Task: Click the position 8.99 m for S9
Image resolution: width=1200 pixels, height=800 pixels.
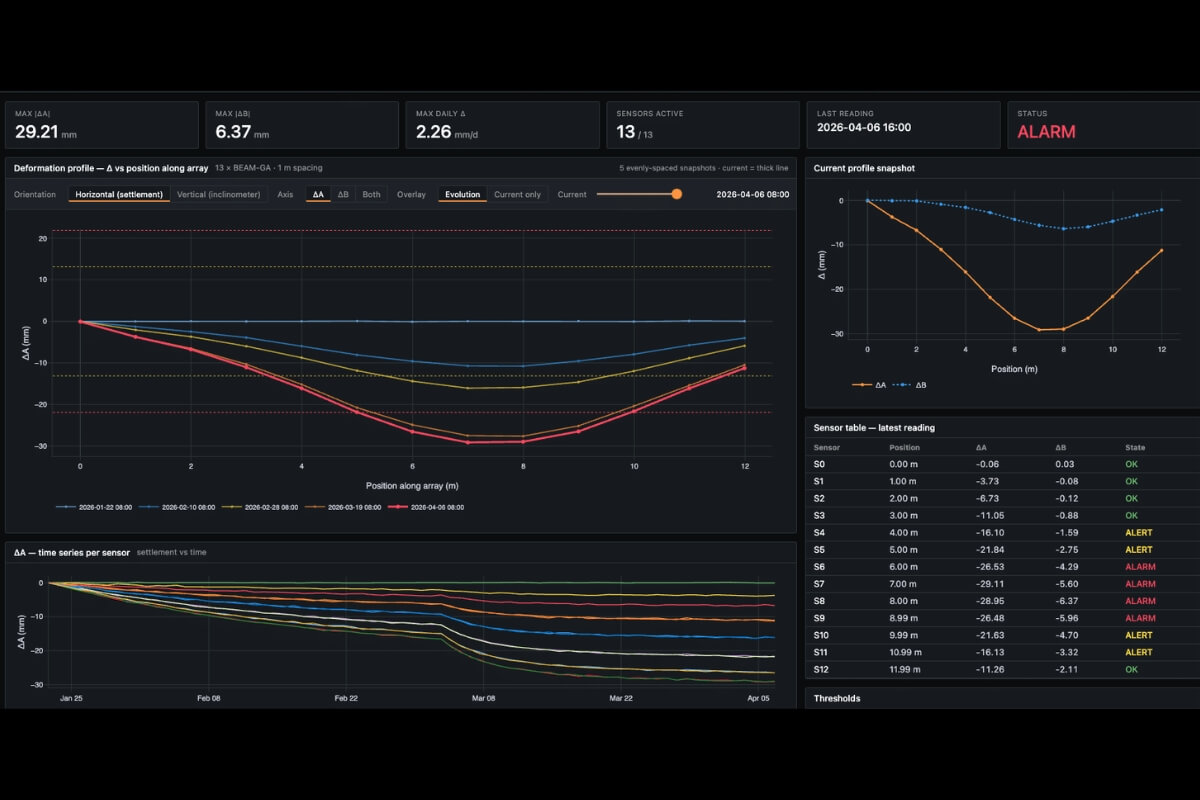Action: click(903, 618)
